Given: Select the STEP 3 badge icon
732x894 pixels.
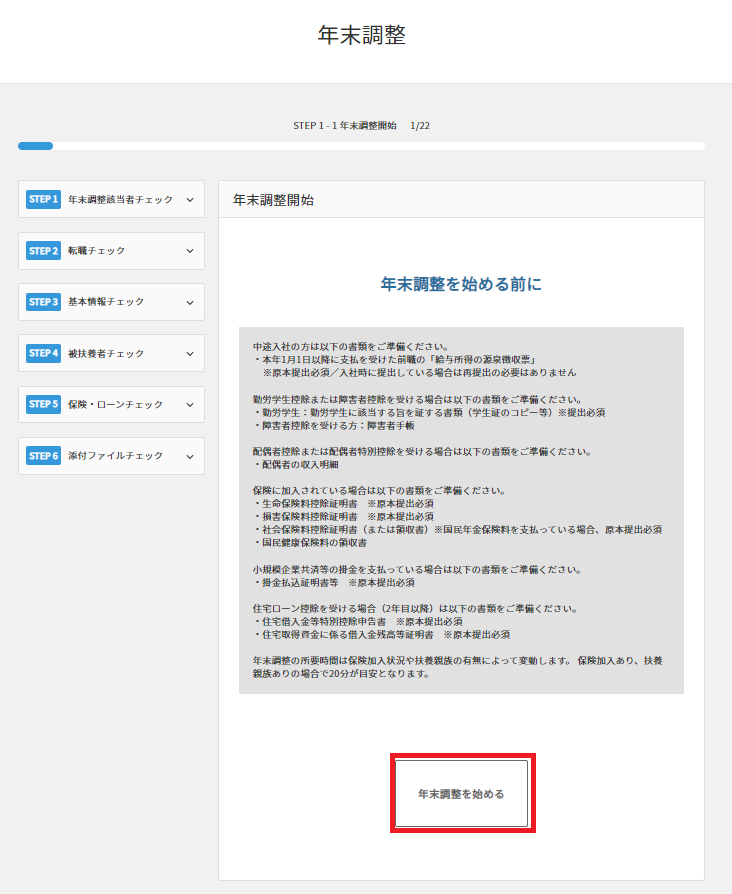Looking at the screenshot, I should [44, 302].
